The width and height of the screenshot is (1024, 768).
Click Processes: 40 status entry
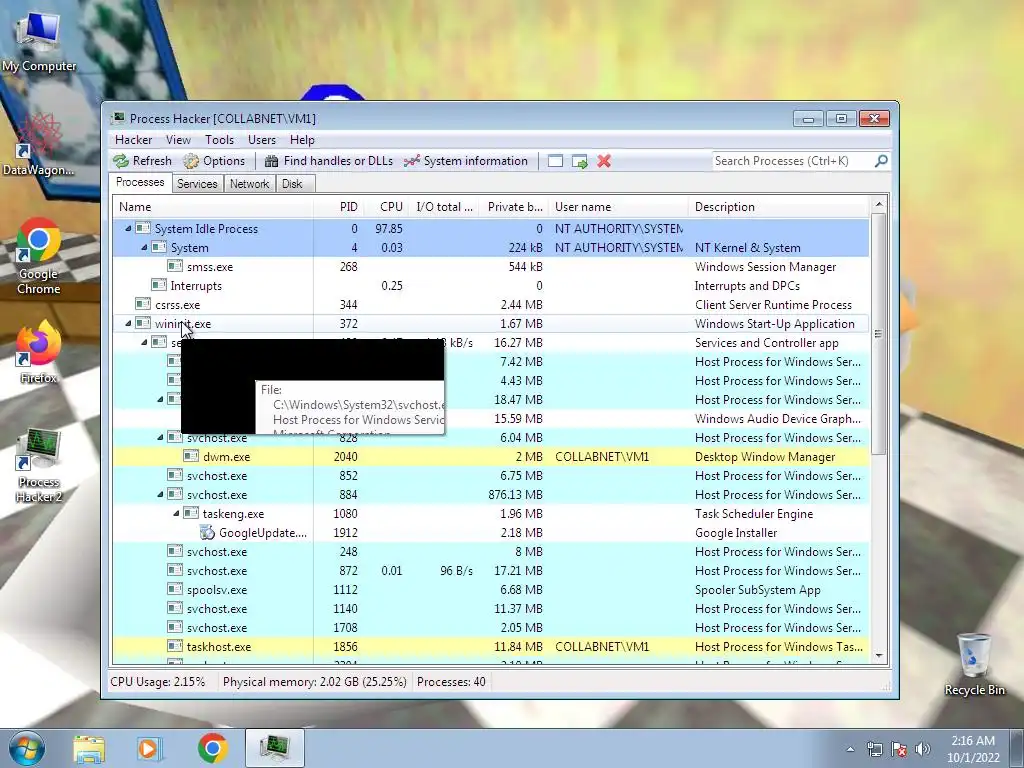pos(451,682)
